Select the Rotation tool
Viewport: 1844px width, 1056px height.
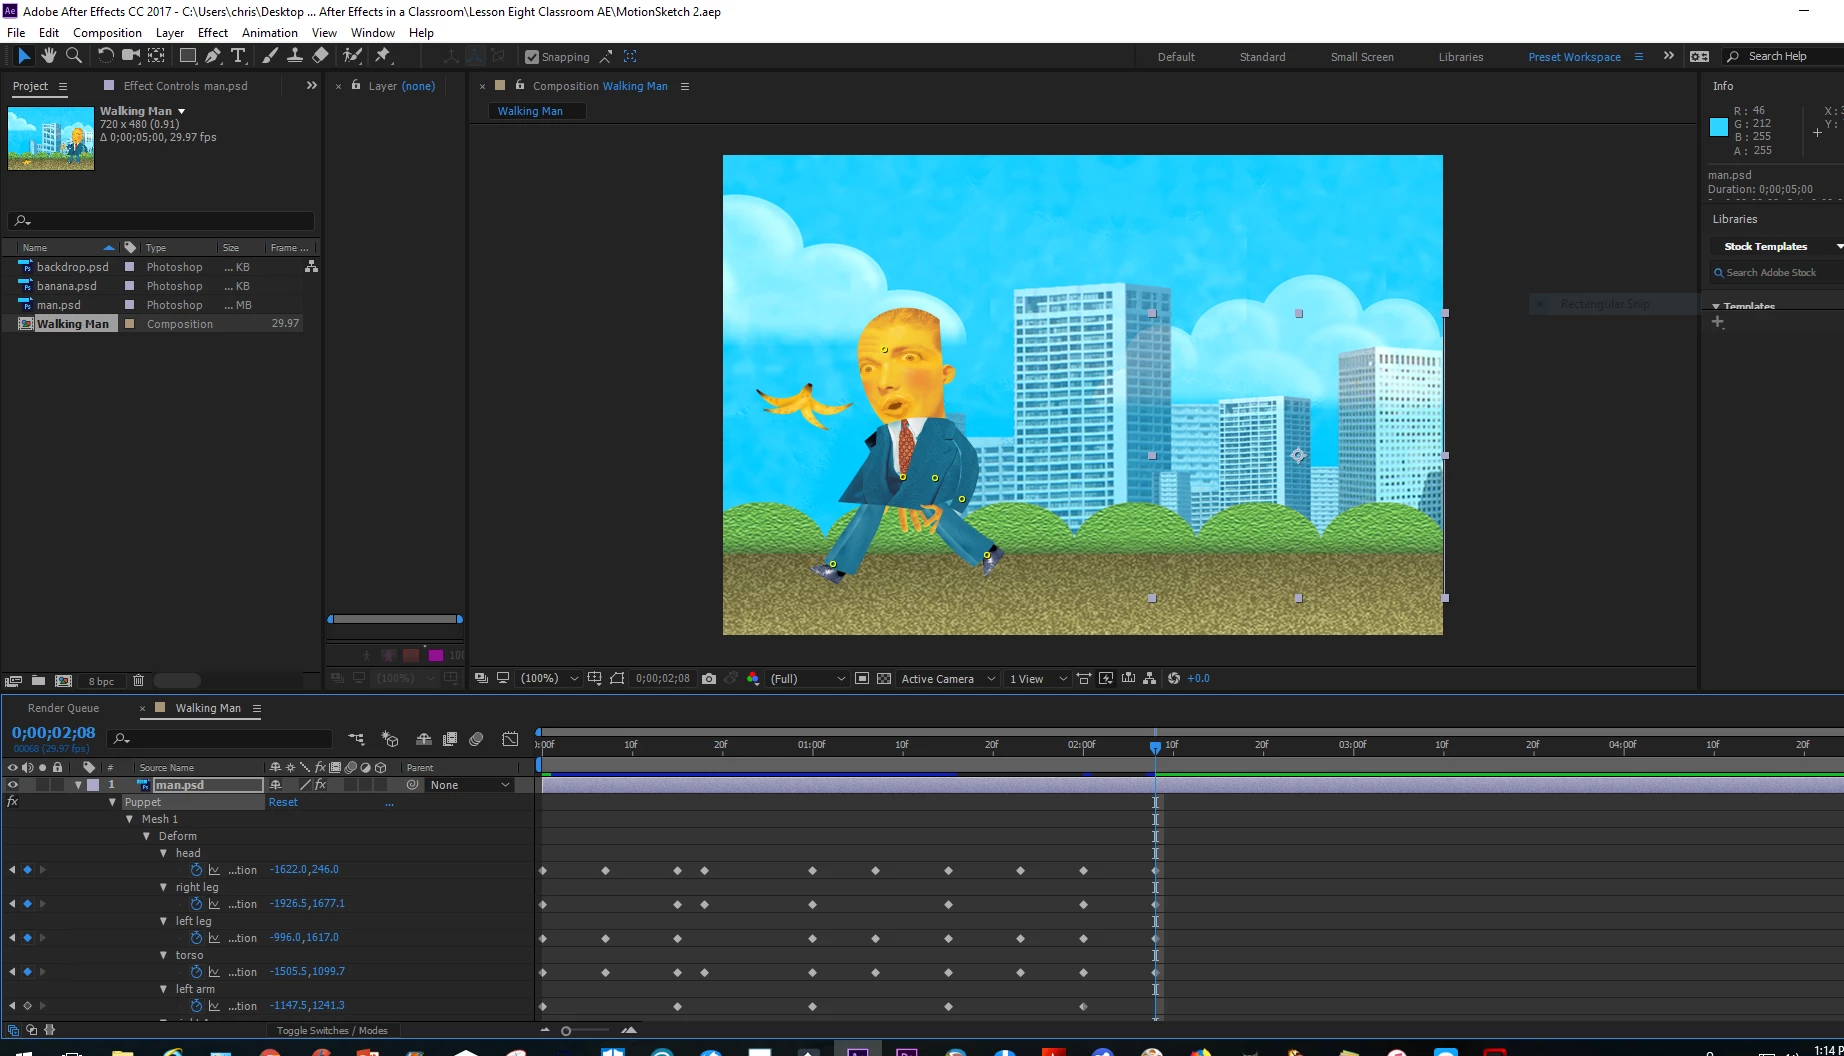pyautogui.click(x=105, y=56)
